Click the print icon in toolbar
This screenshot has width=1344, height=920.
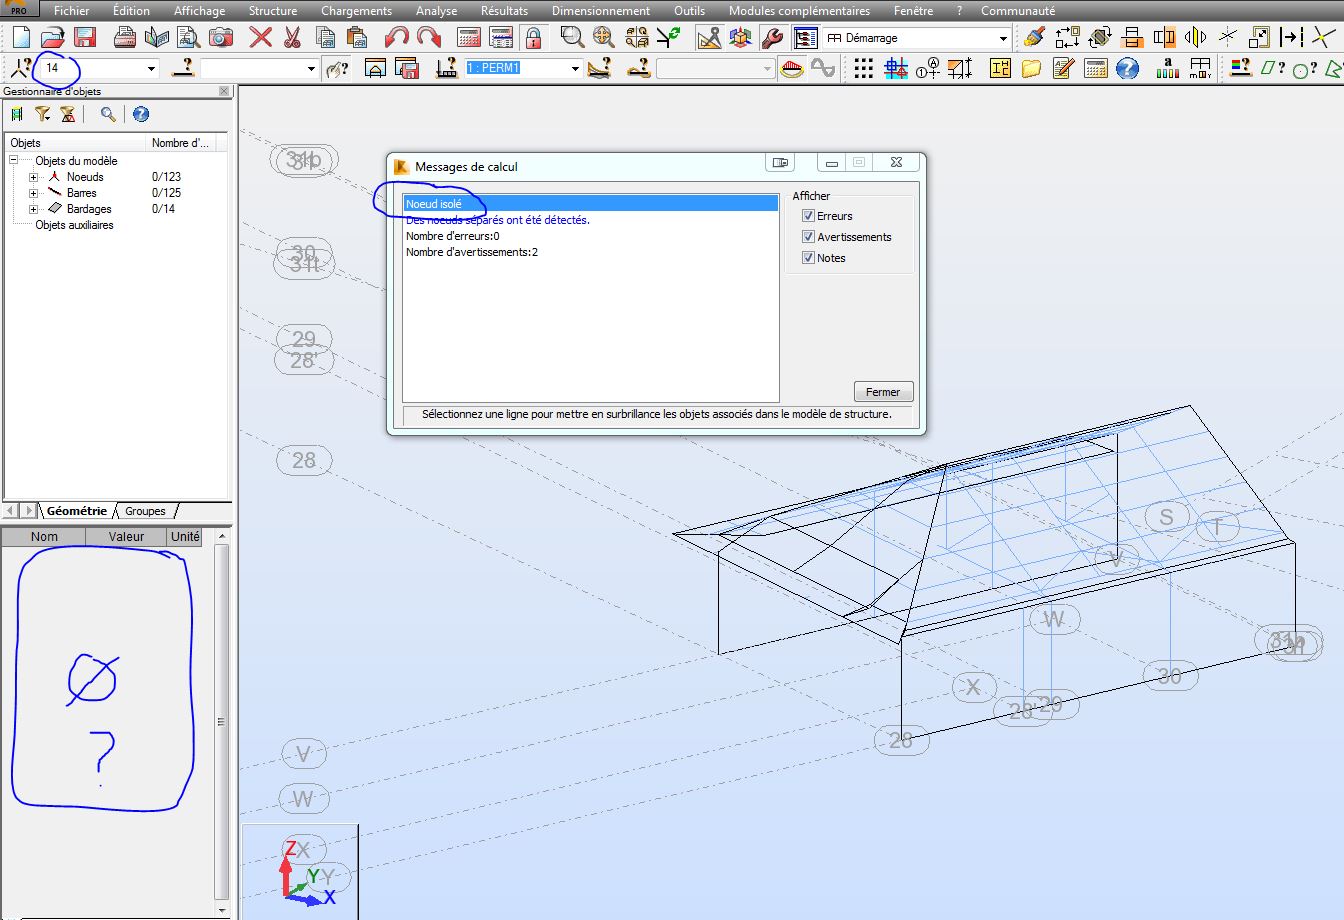[x=125, y=38]
